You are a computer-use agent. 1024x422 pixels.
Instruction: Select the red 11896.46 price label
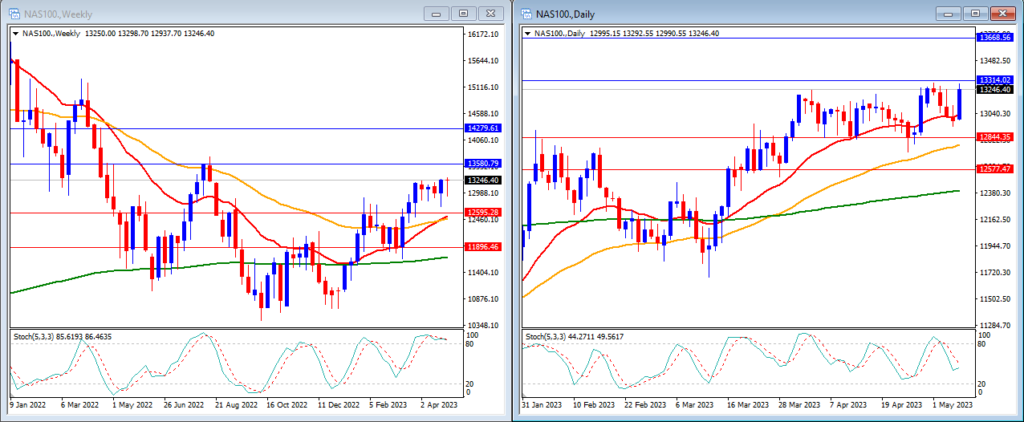(x=483, y=248)
